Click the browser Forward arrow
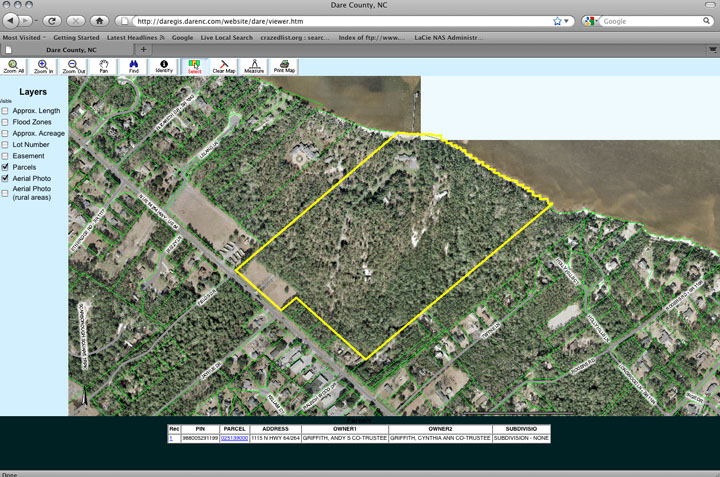Viewport: 720px width, 477px height. coord(26,21)
